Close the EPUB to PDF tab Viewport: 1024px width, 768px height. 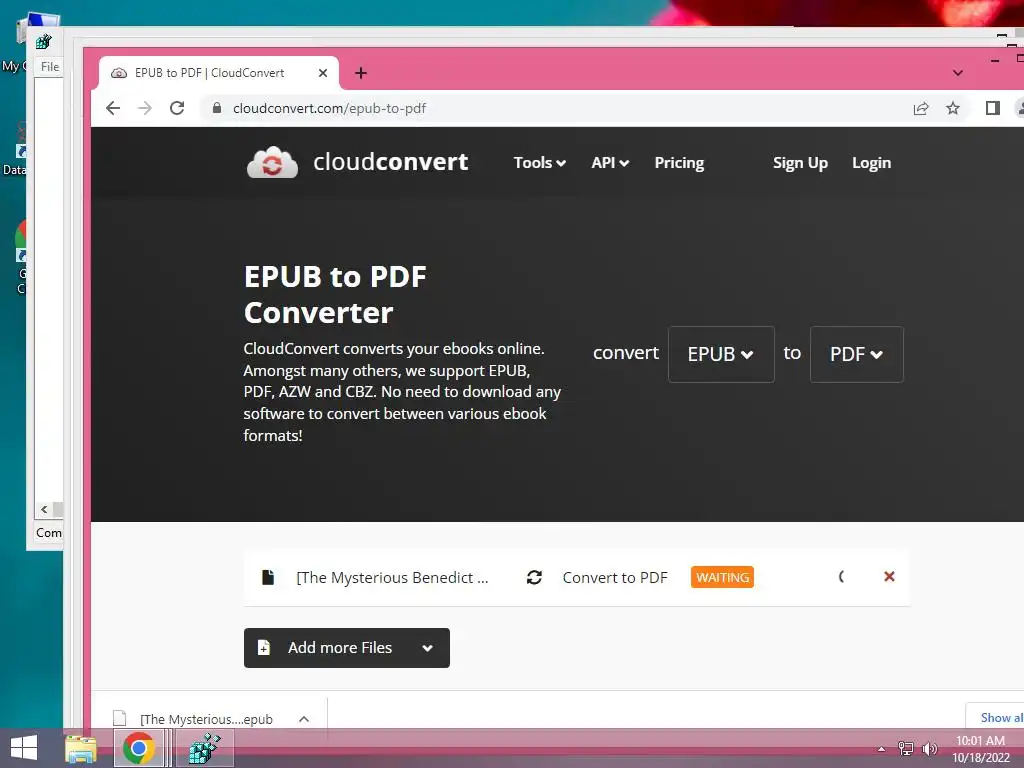coord(323,73)
